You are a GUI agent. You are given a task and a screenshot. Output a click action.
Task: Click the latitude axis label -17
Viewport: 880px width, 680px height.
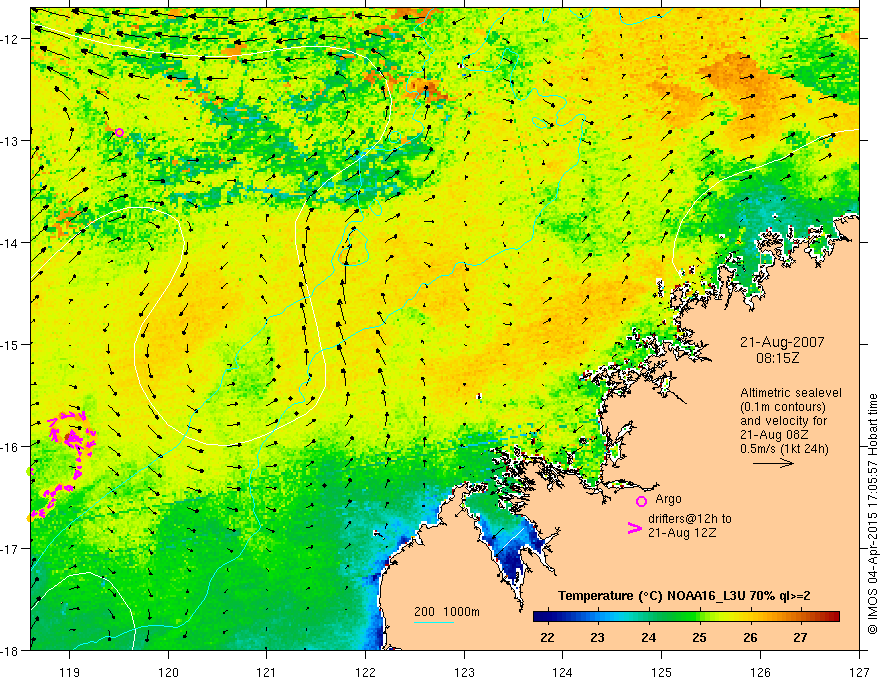pyautogui.click(x=10, y=548)
